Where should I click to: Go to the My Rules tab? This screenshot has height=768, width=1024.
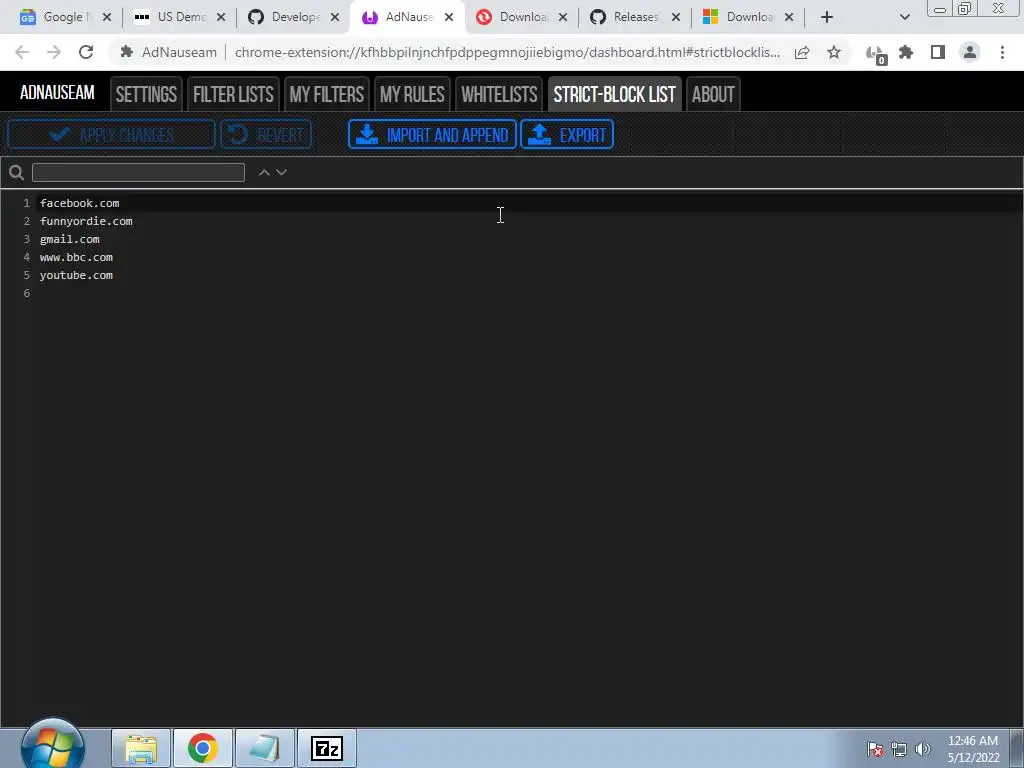coord(412,94)
